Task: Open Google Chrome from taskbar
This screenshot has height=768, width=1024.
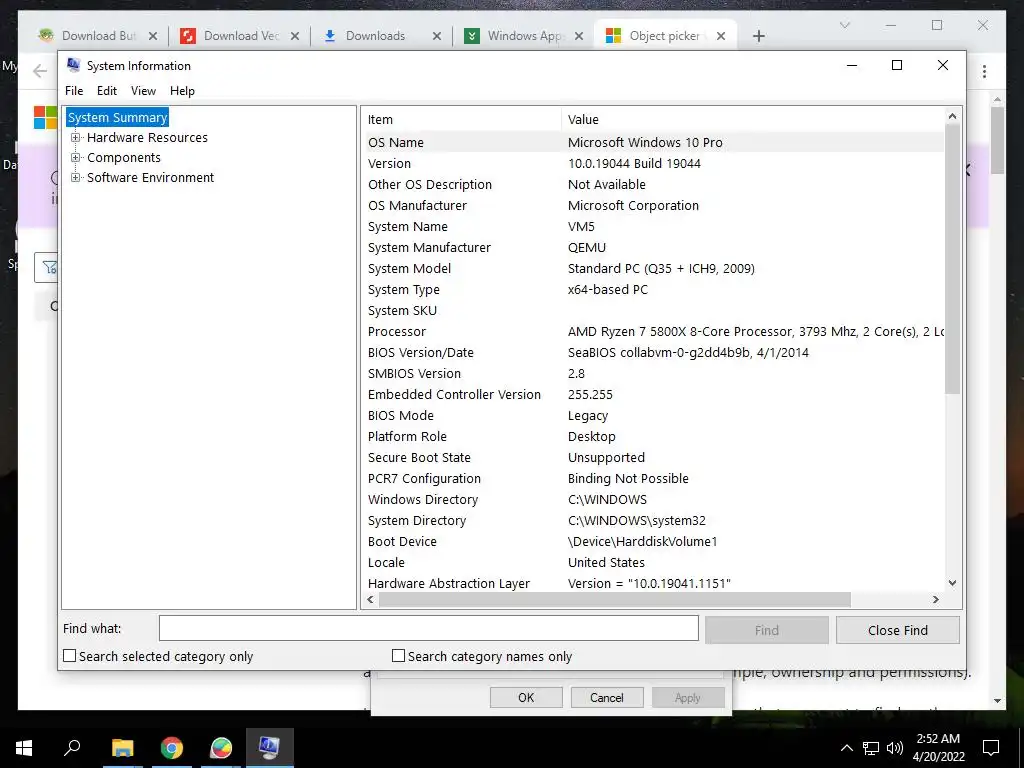Action: [172, 748]
